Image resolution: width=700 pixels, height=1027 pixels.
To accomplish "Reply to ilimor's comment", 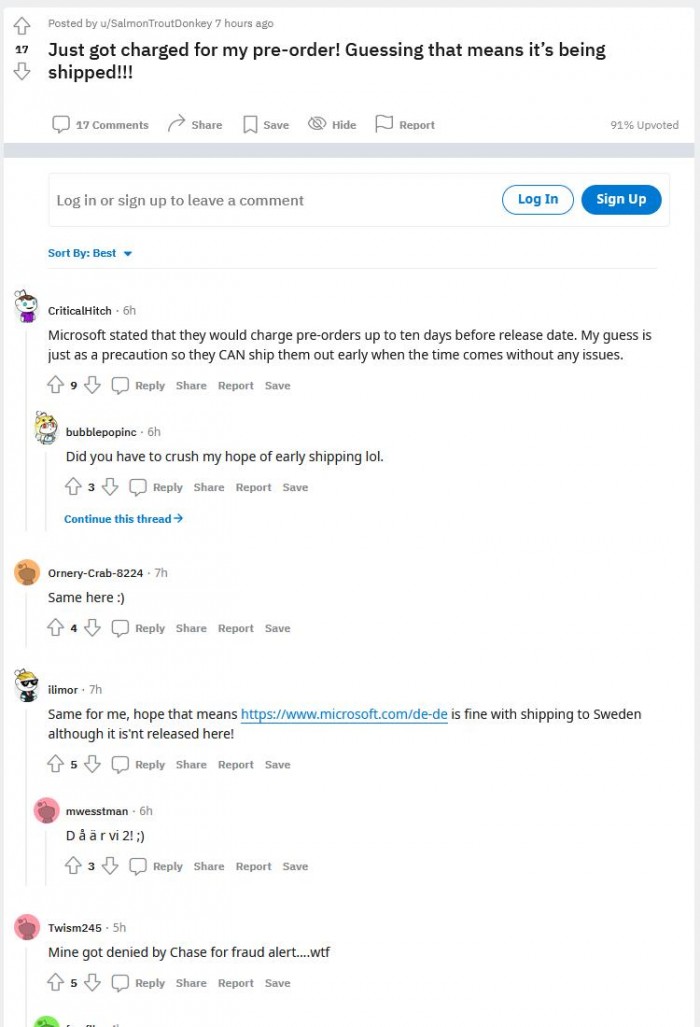I will [x=140, y=765].
